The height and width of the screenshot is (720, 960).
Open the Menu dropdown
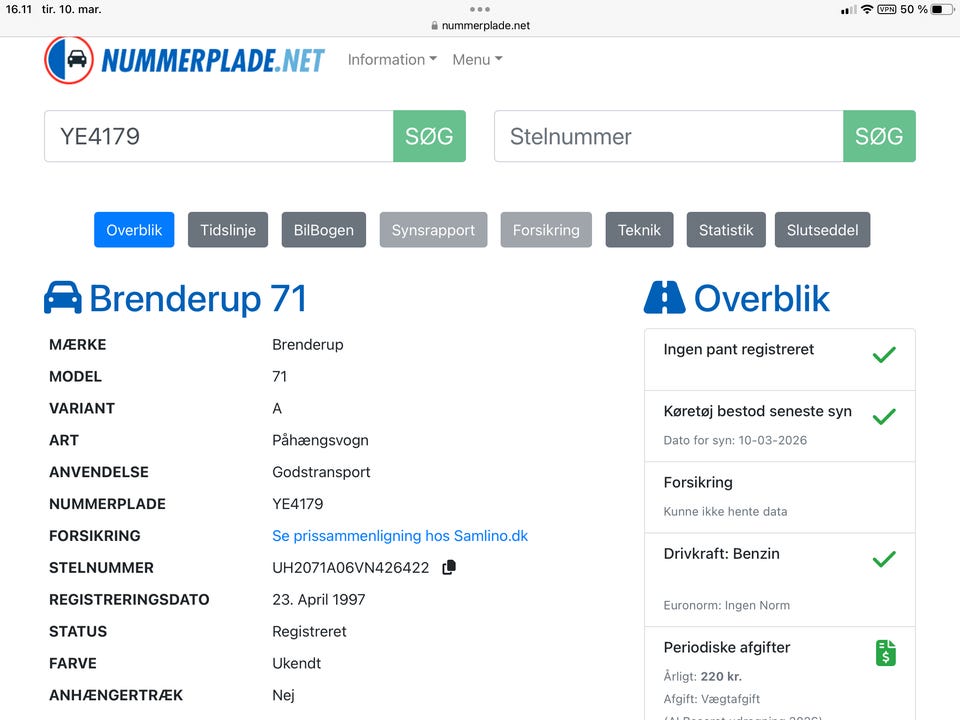point(477,59)
